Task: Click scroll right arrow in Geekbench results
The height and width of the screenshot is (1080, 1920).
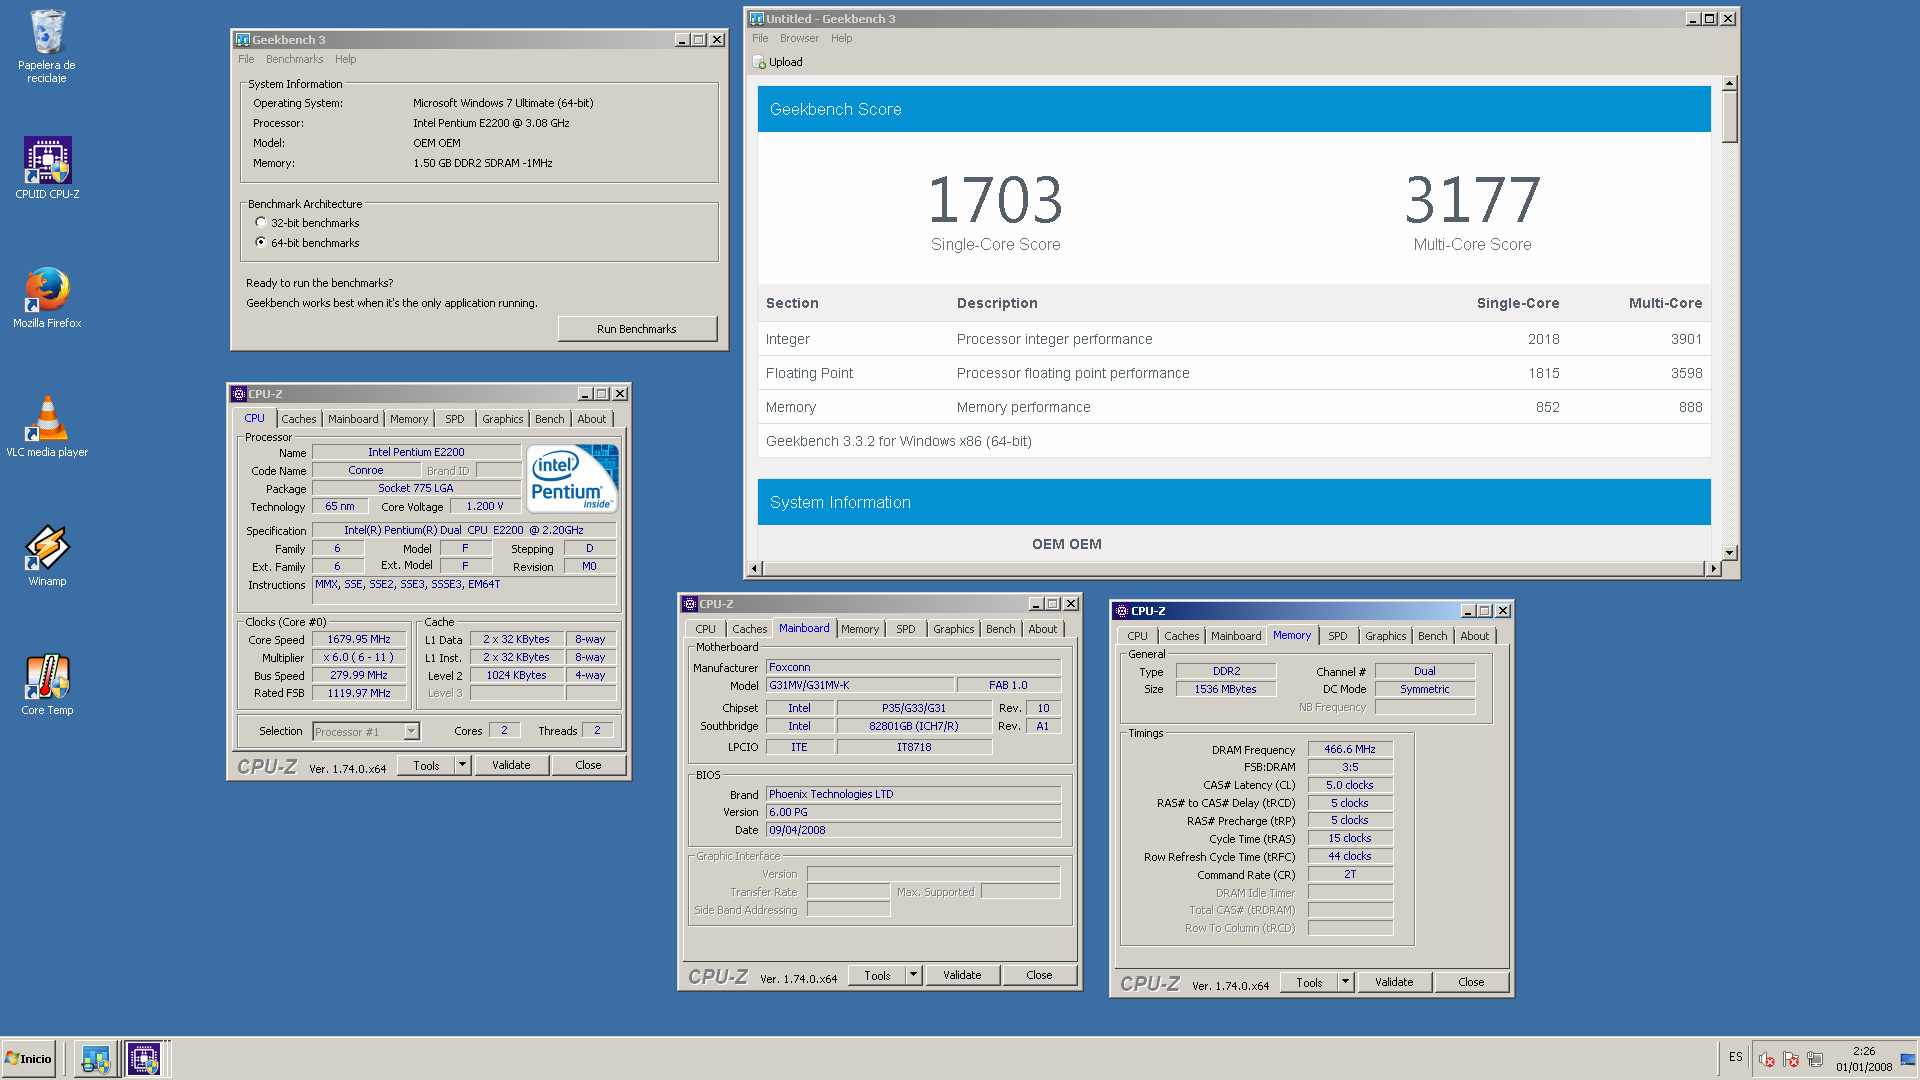Action: 1713,568
